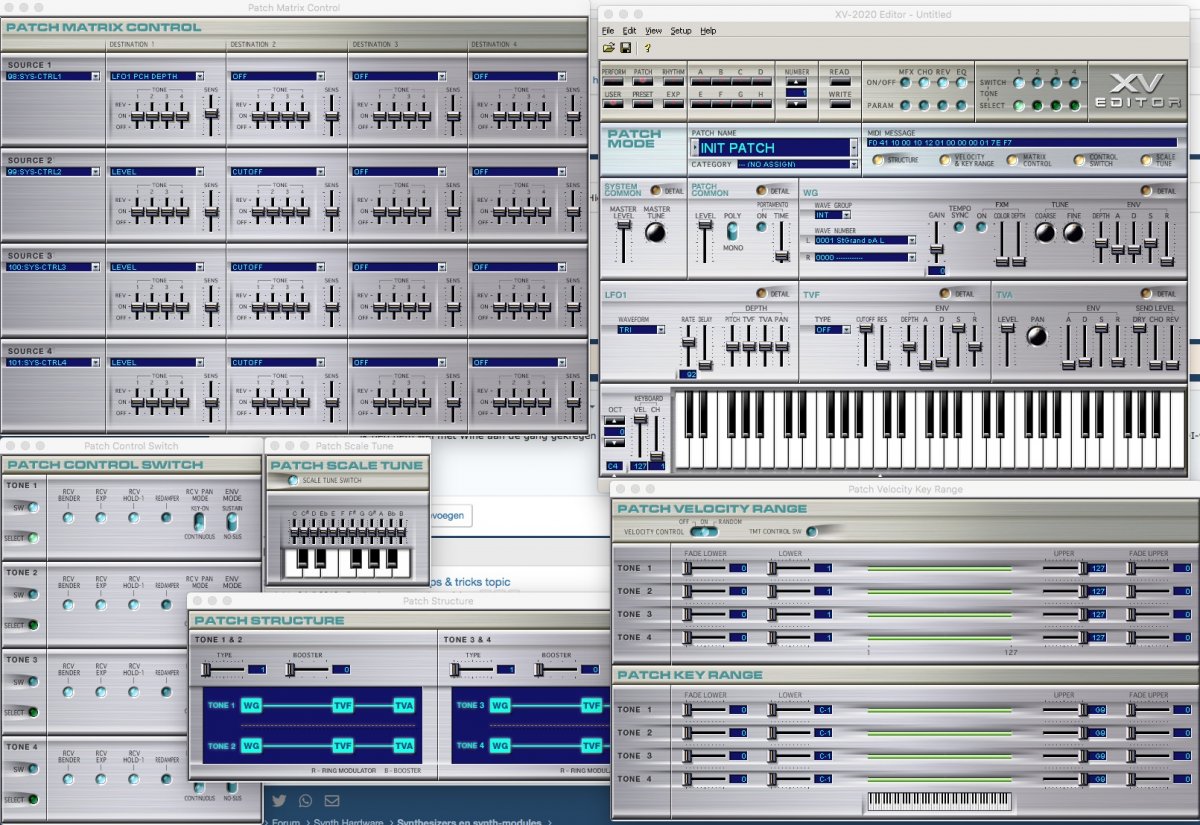This screenshot has height=825, width=1200.
Task: Click the LFO1 section DETAIL button
Action: tap(763, 294)
